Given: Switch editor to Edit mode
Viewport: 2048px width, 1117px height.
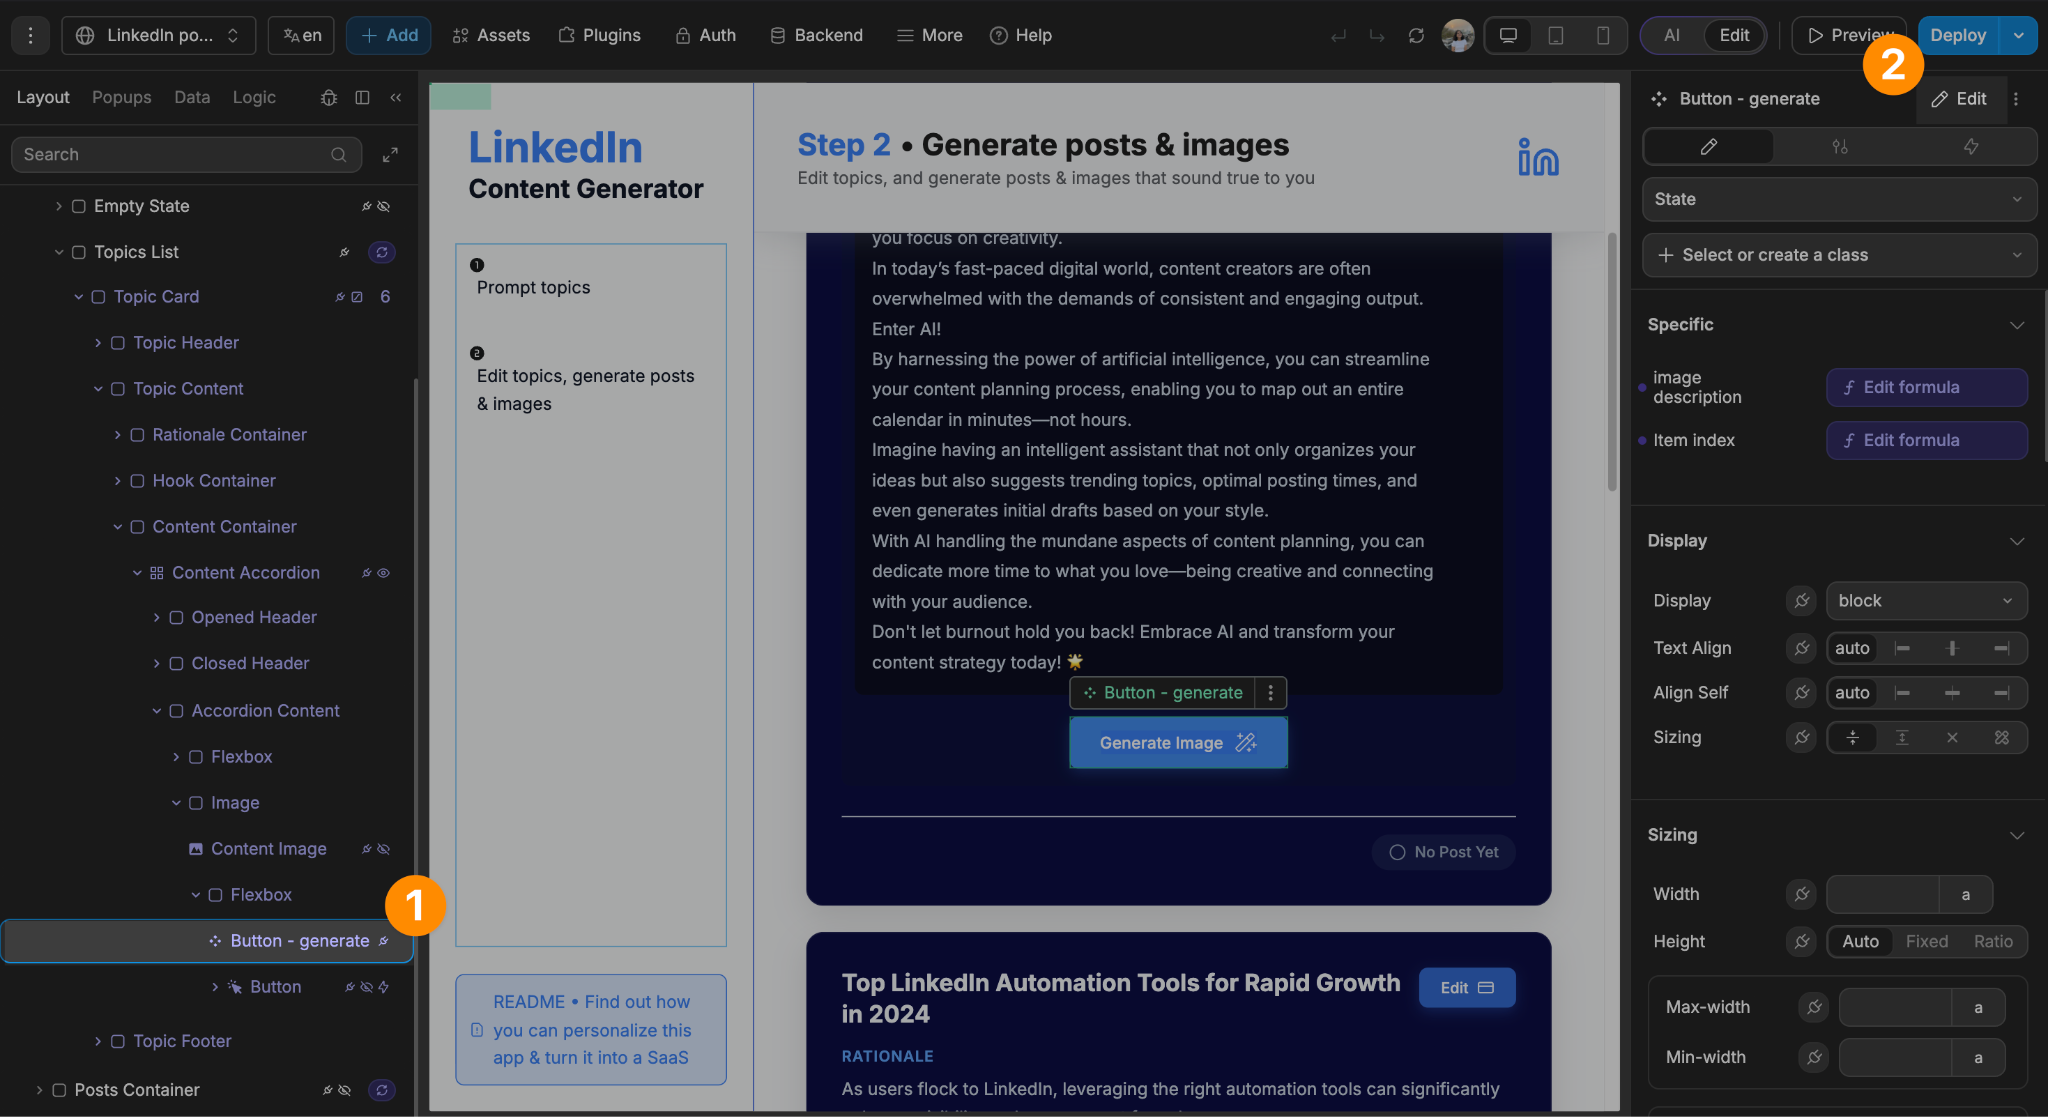Looking at the screenshot, I should [1734, 35].
